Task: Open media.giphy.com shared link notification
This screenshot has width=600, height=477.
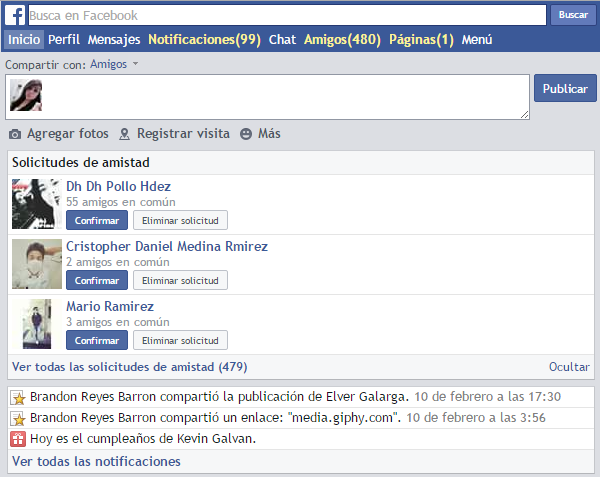Action: pos(300,418)
